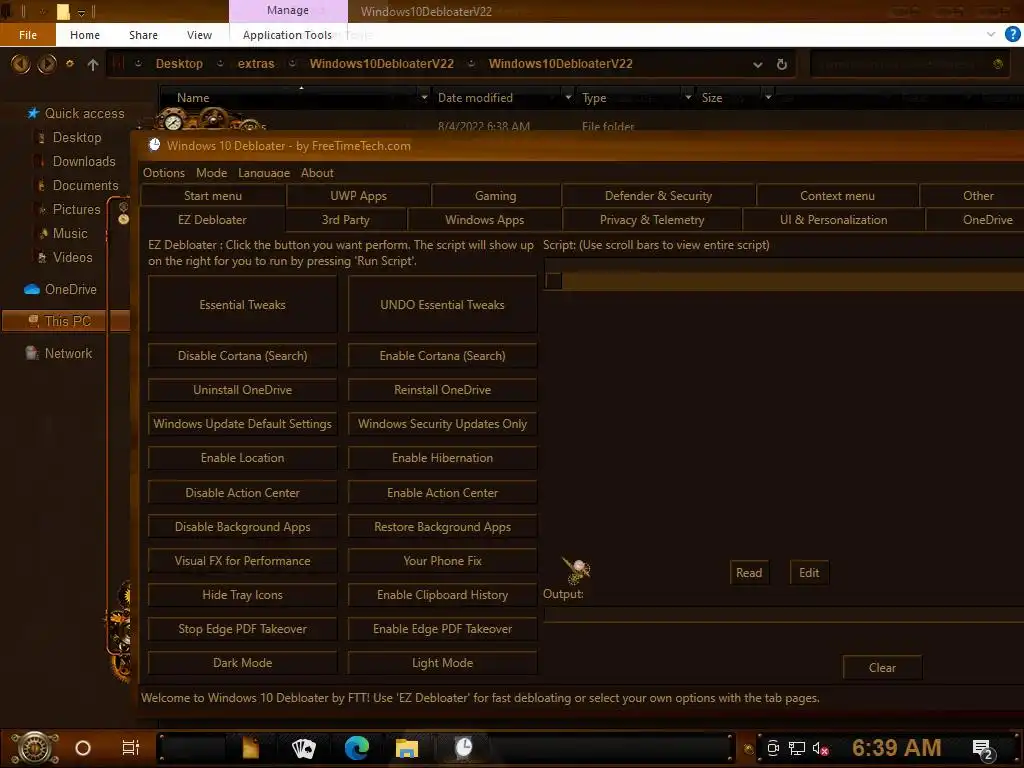
Task: Click the muted volume tray icon
Action: point(820,748)
